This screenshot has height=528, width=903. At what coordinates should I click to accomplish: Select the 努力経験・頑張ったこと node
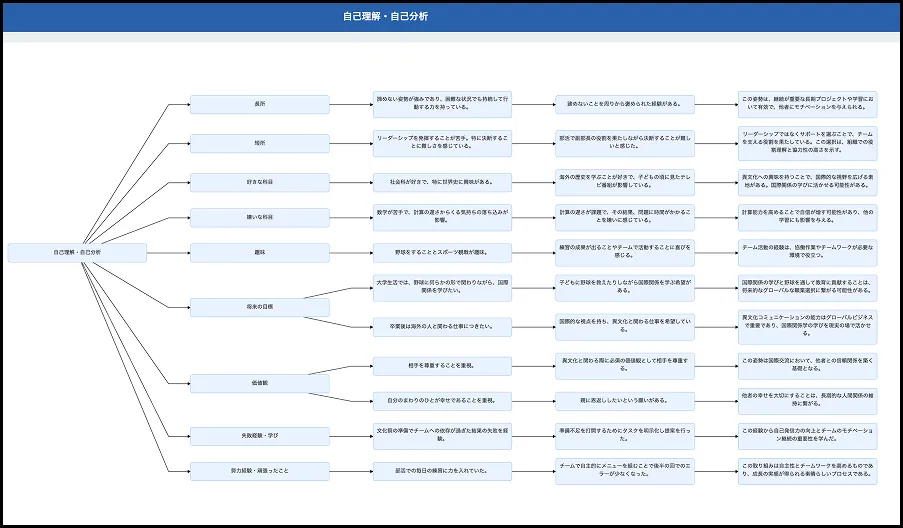click(260, 471)
